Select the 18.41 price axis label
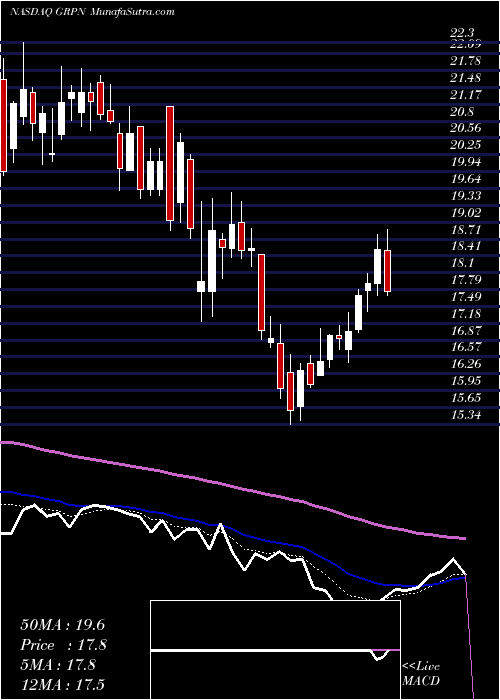 point(466,246)
